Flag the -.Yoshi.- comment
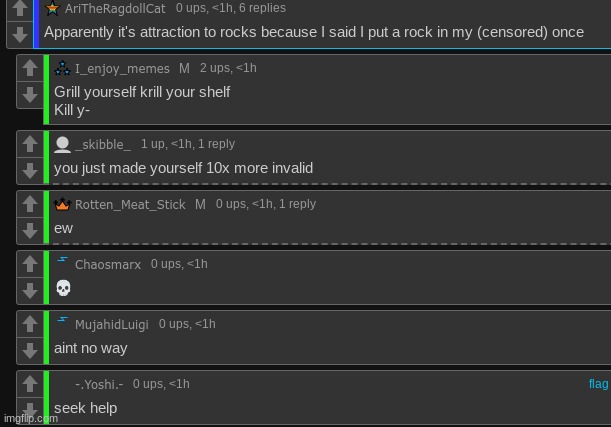 pyautogui.click(x=598, y=384)
